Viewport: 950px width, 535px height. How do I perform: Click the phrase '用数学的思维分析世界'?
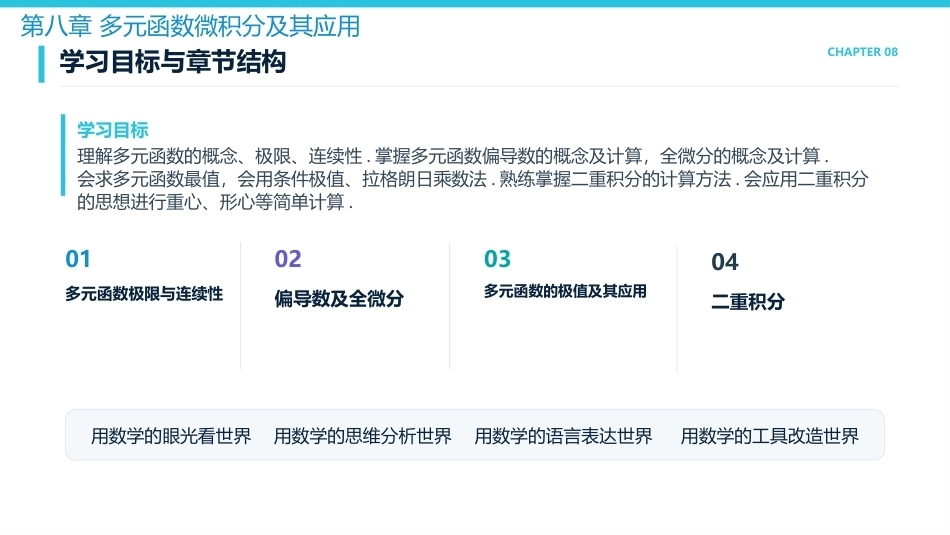pyautogui.click(x=362, y=436)
